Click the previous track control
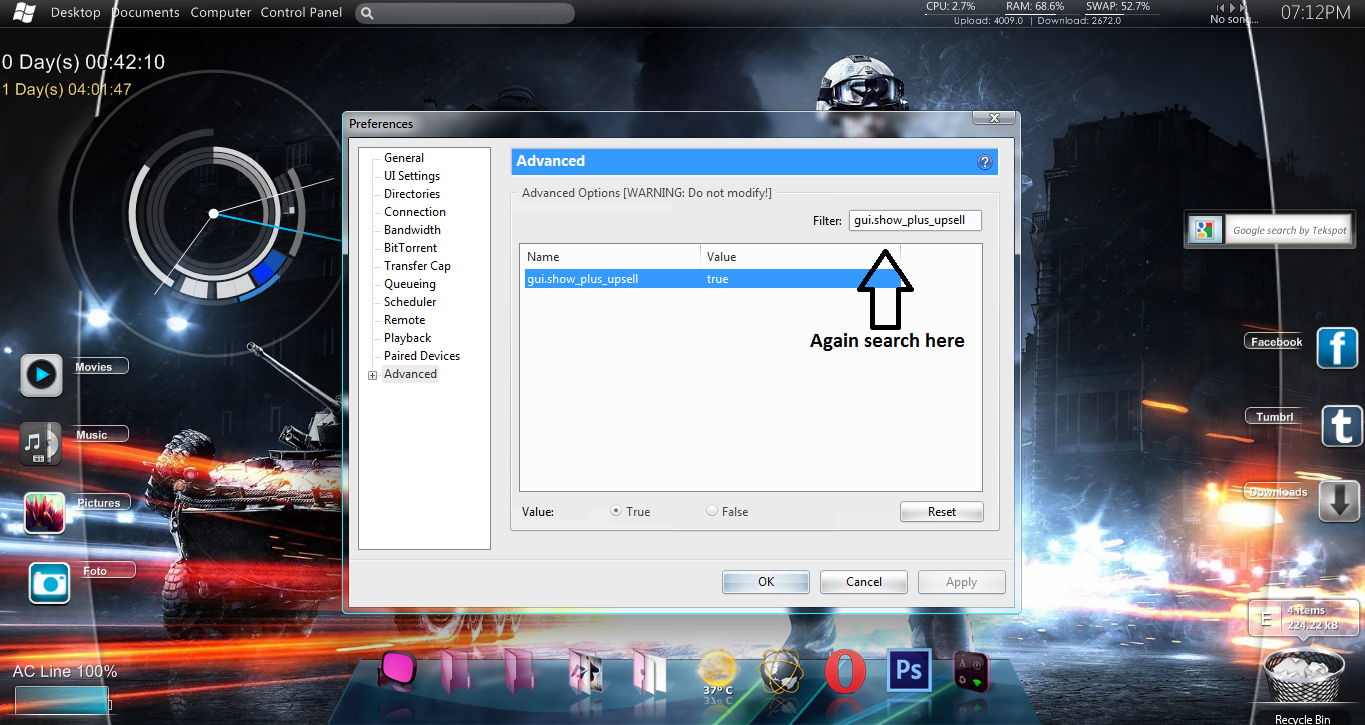This screenshot has width=1365, height=725. [1221, 7]
